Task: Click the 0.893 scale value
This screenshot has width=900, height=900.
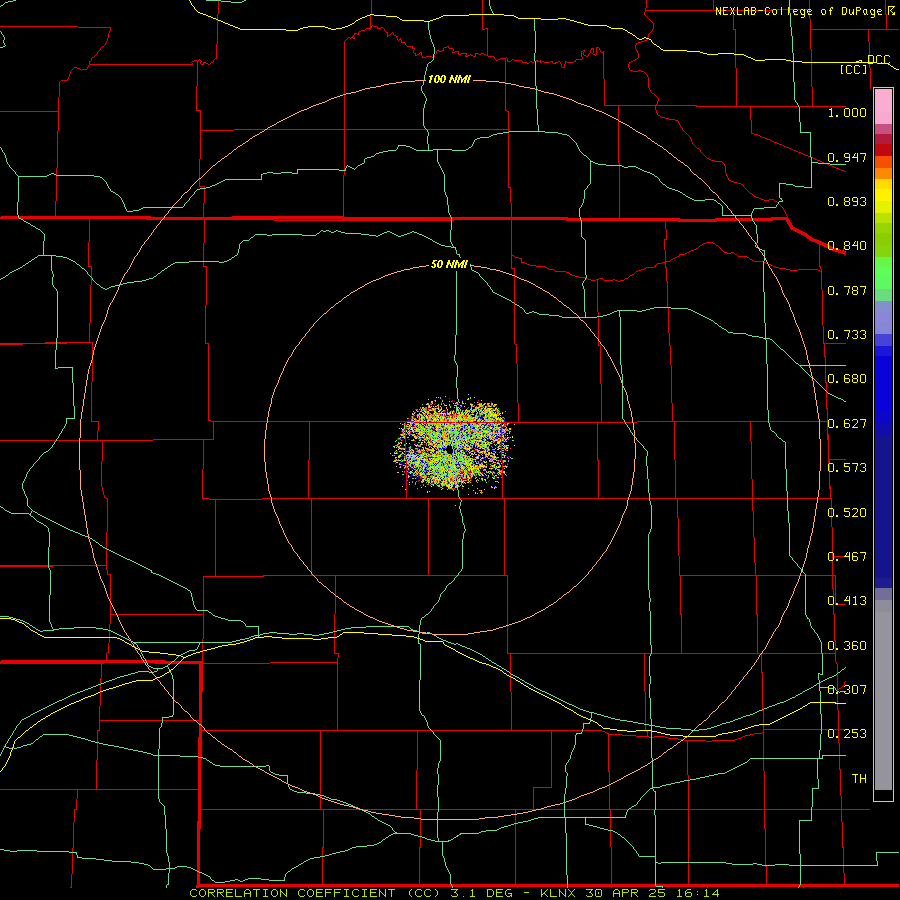Action: coord(847,201)
